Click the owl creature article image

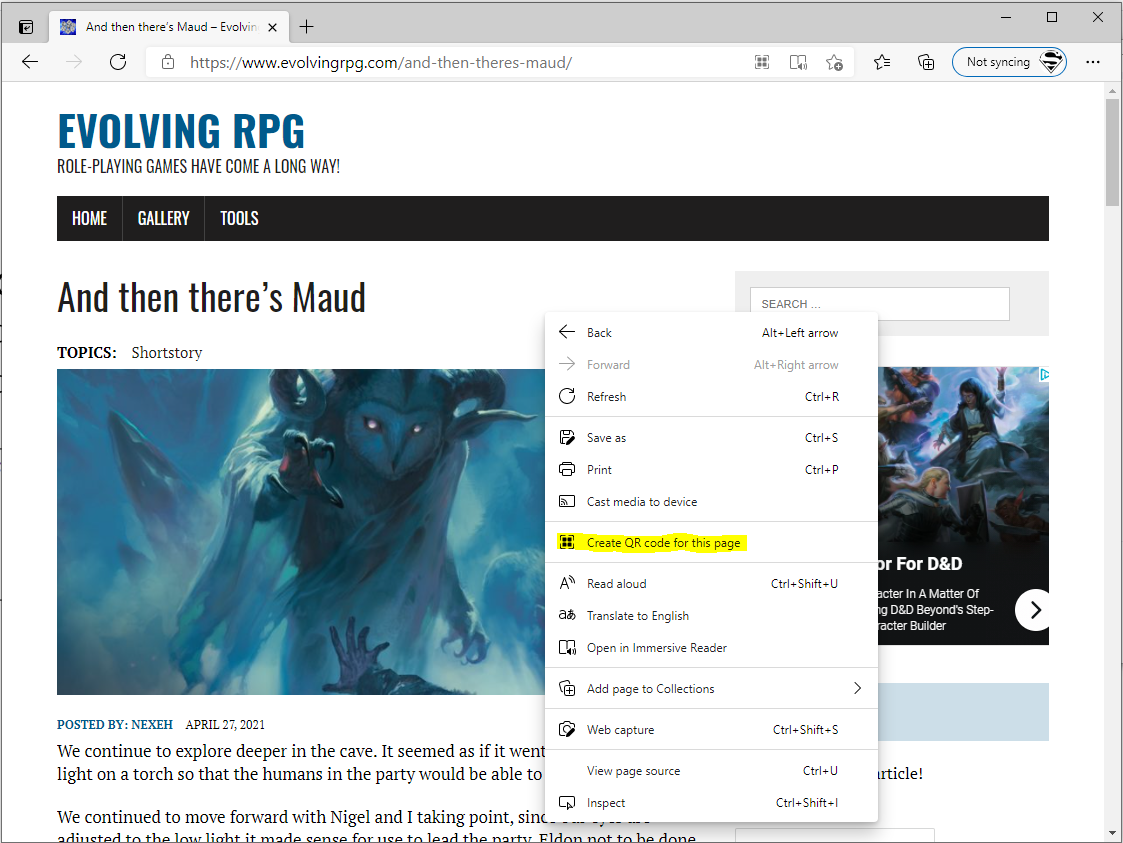pos(301,531)
